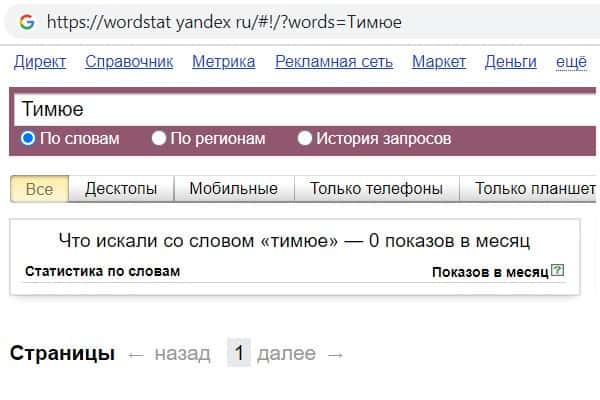Click the search field containing Тимюе

[x=305, y=109]
